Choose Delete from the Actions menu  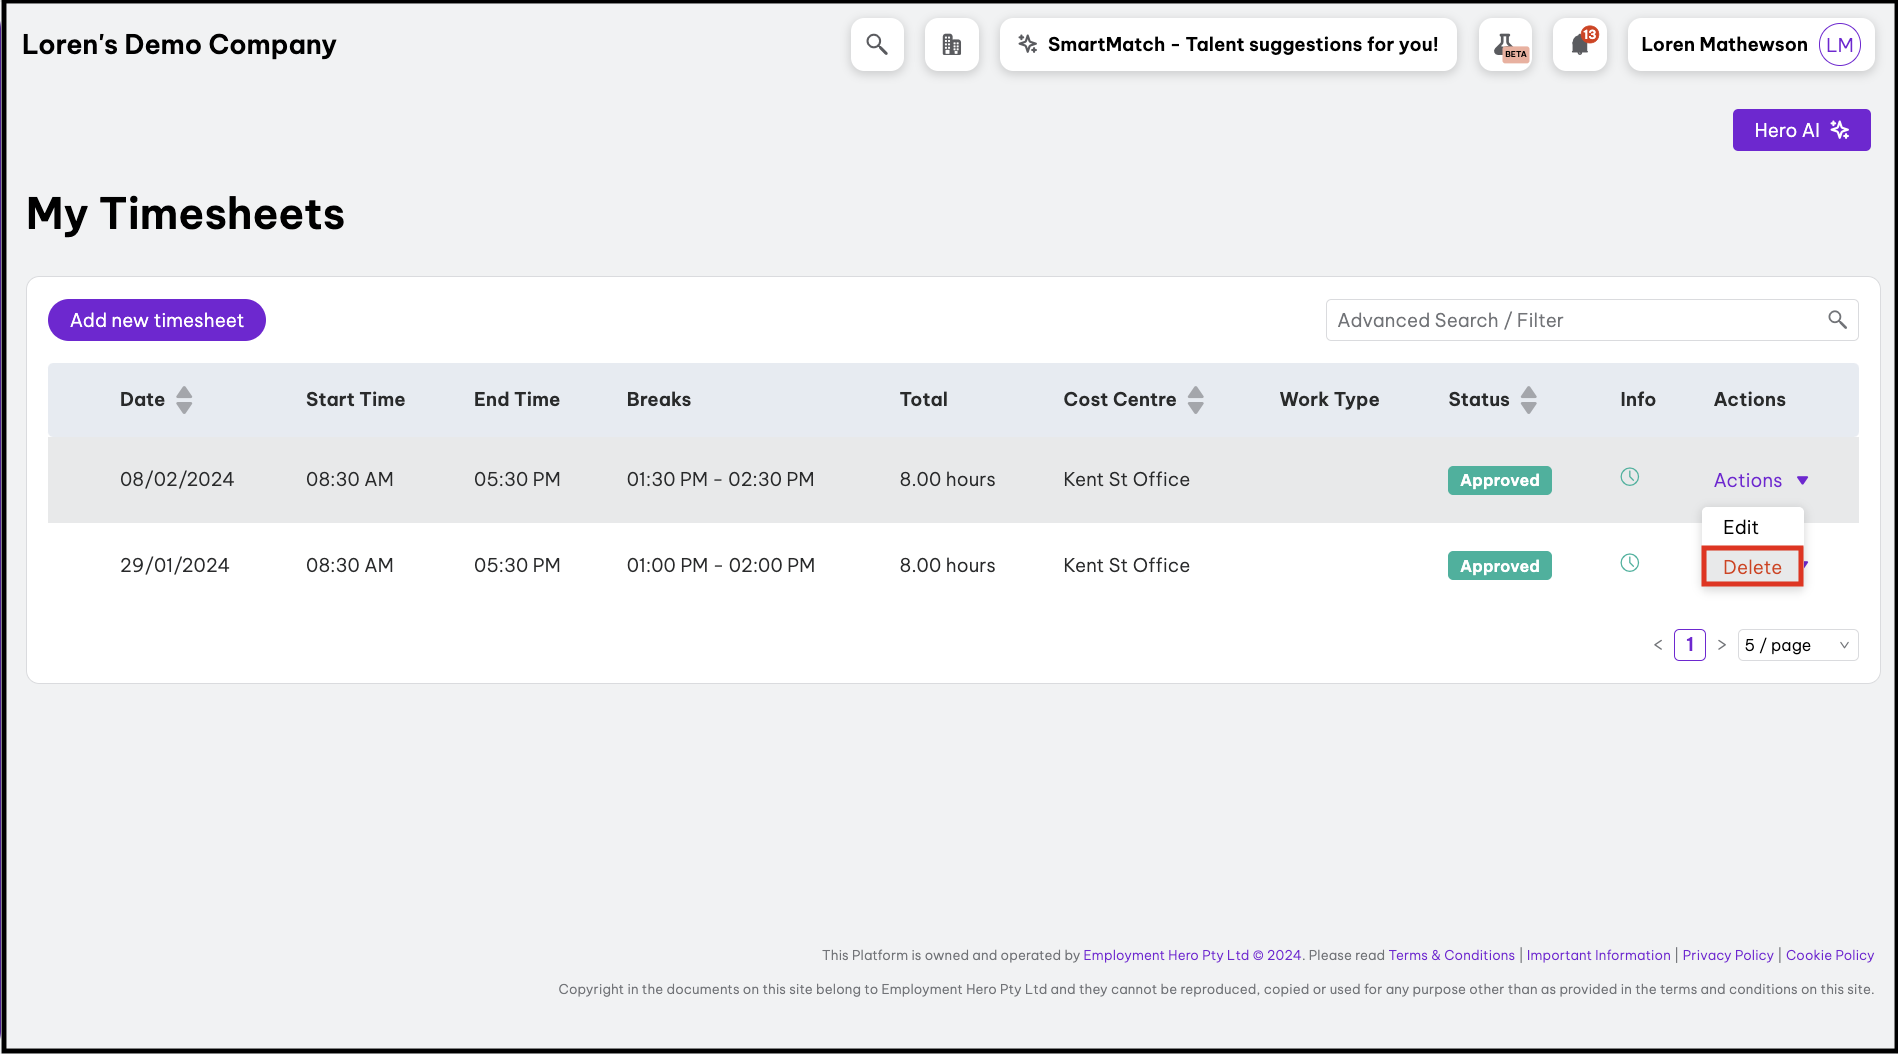(x=1752, y=567)
